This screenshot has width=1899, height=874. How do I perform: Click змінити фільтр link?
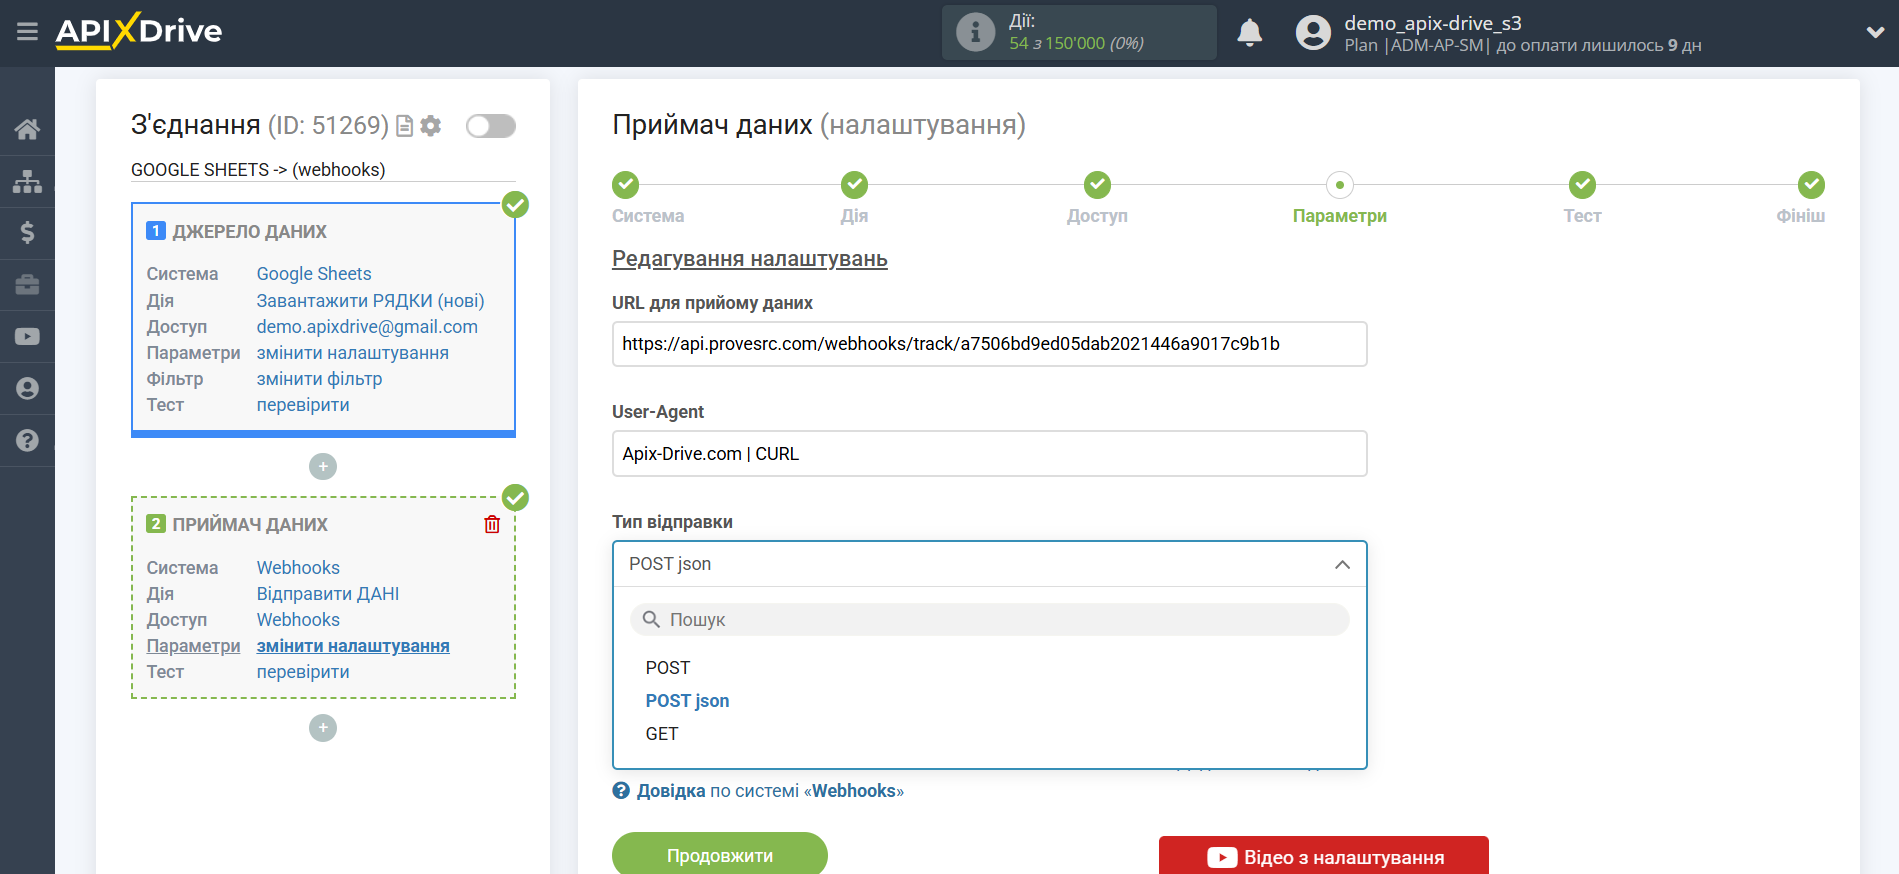[x=320, y=379]
